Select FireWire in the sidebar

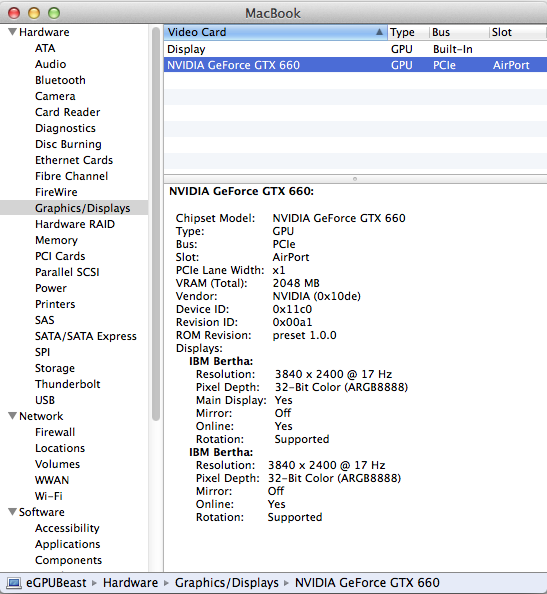click(x=56, y=192)
